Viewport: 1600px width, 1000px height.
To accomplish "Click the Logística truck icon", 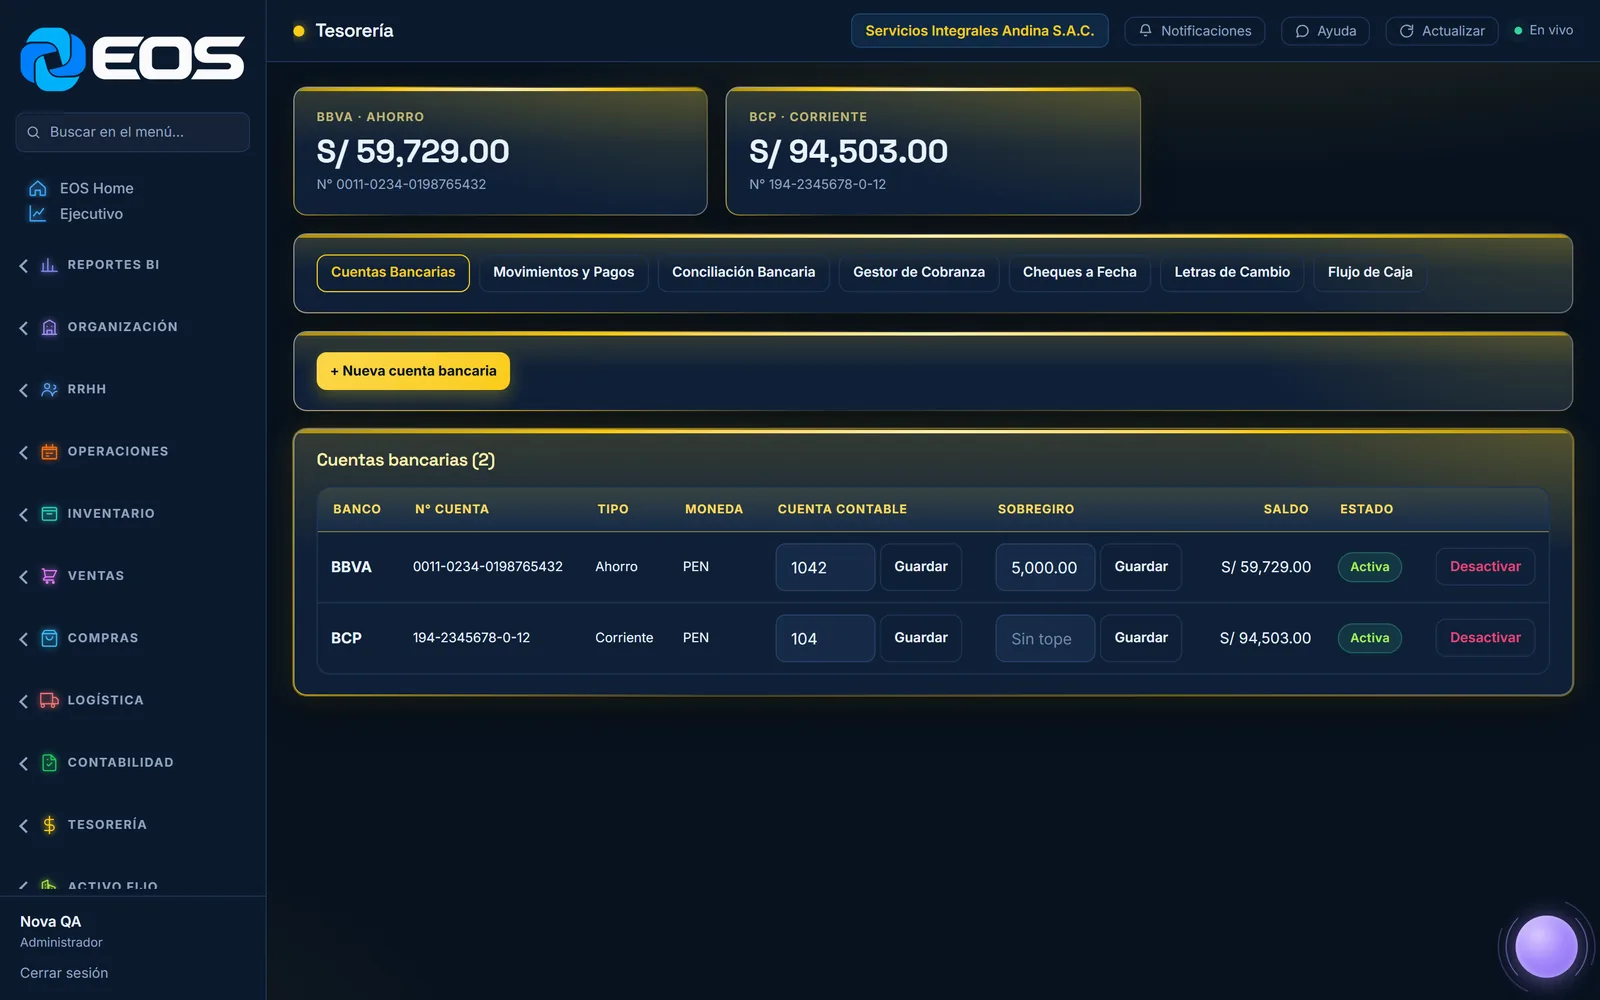I will 49,700.
